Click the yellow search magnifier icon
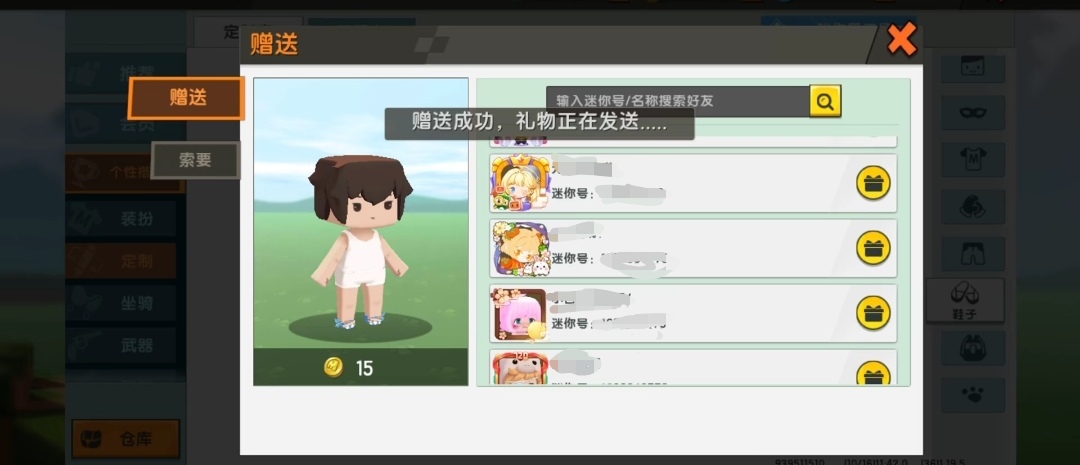Viewport: 1080px width, 465px height. coord(825,101)
